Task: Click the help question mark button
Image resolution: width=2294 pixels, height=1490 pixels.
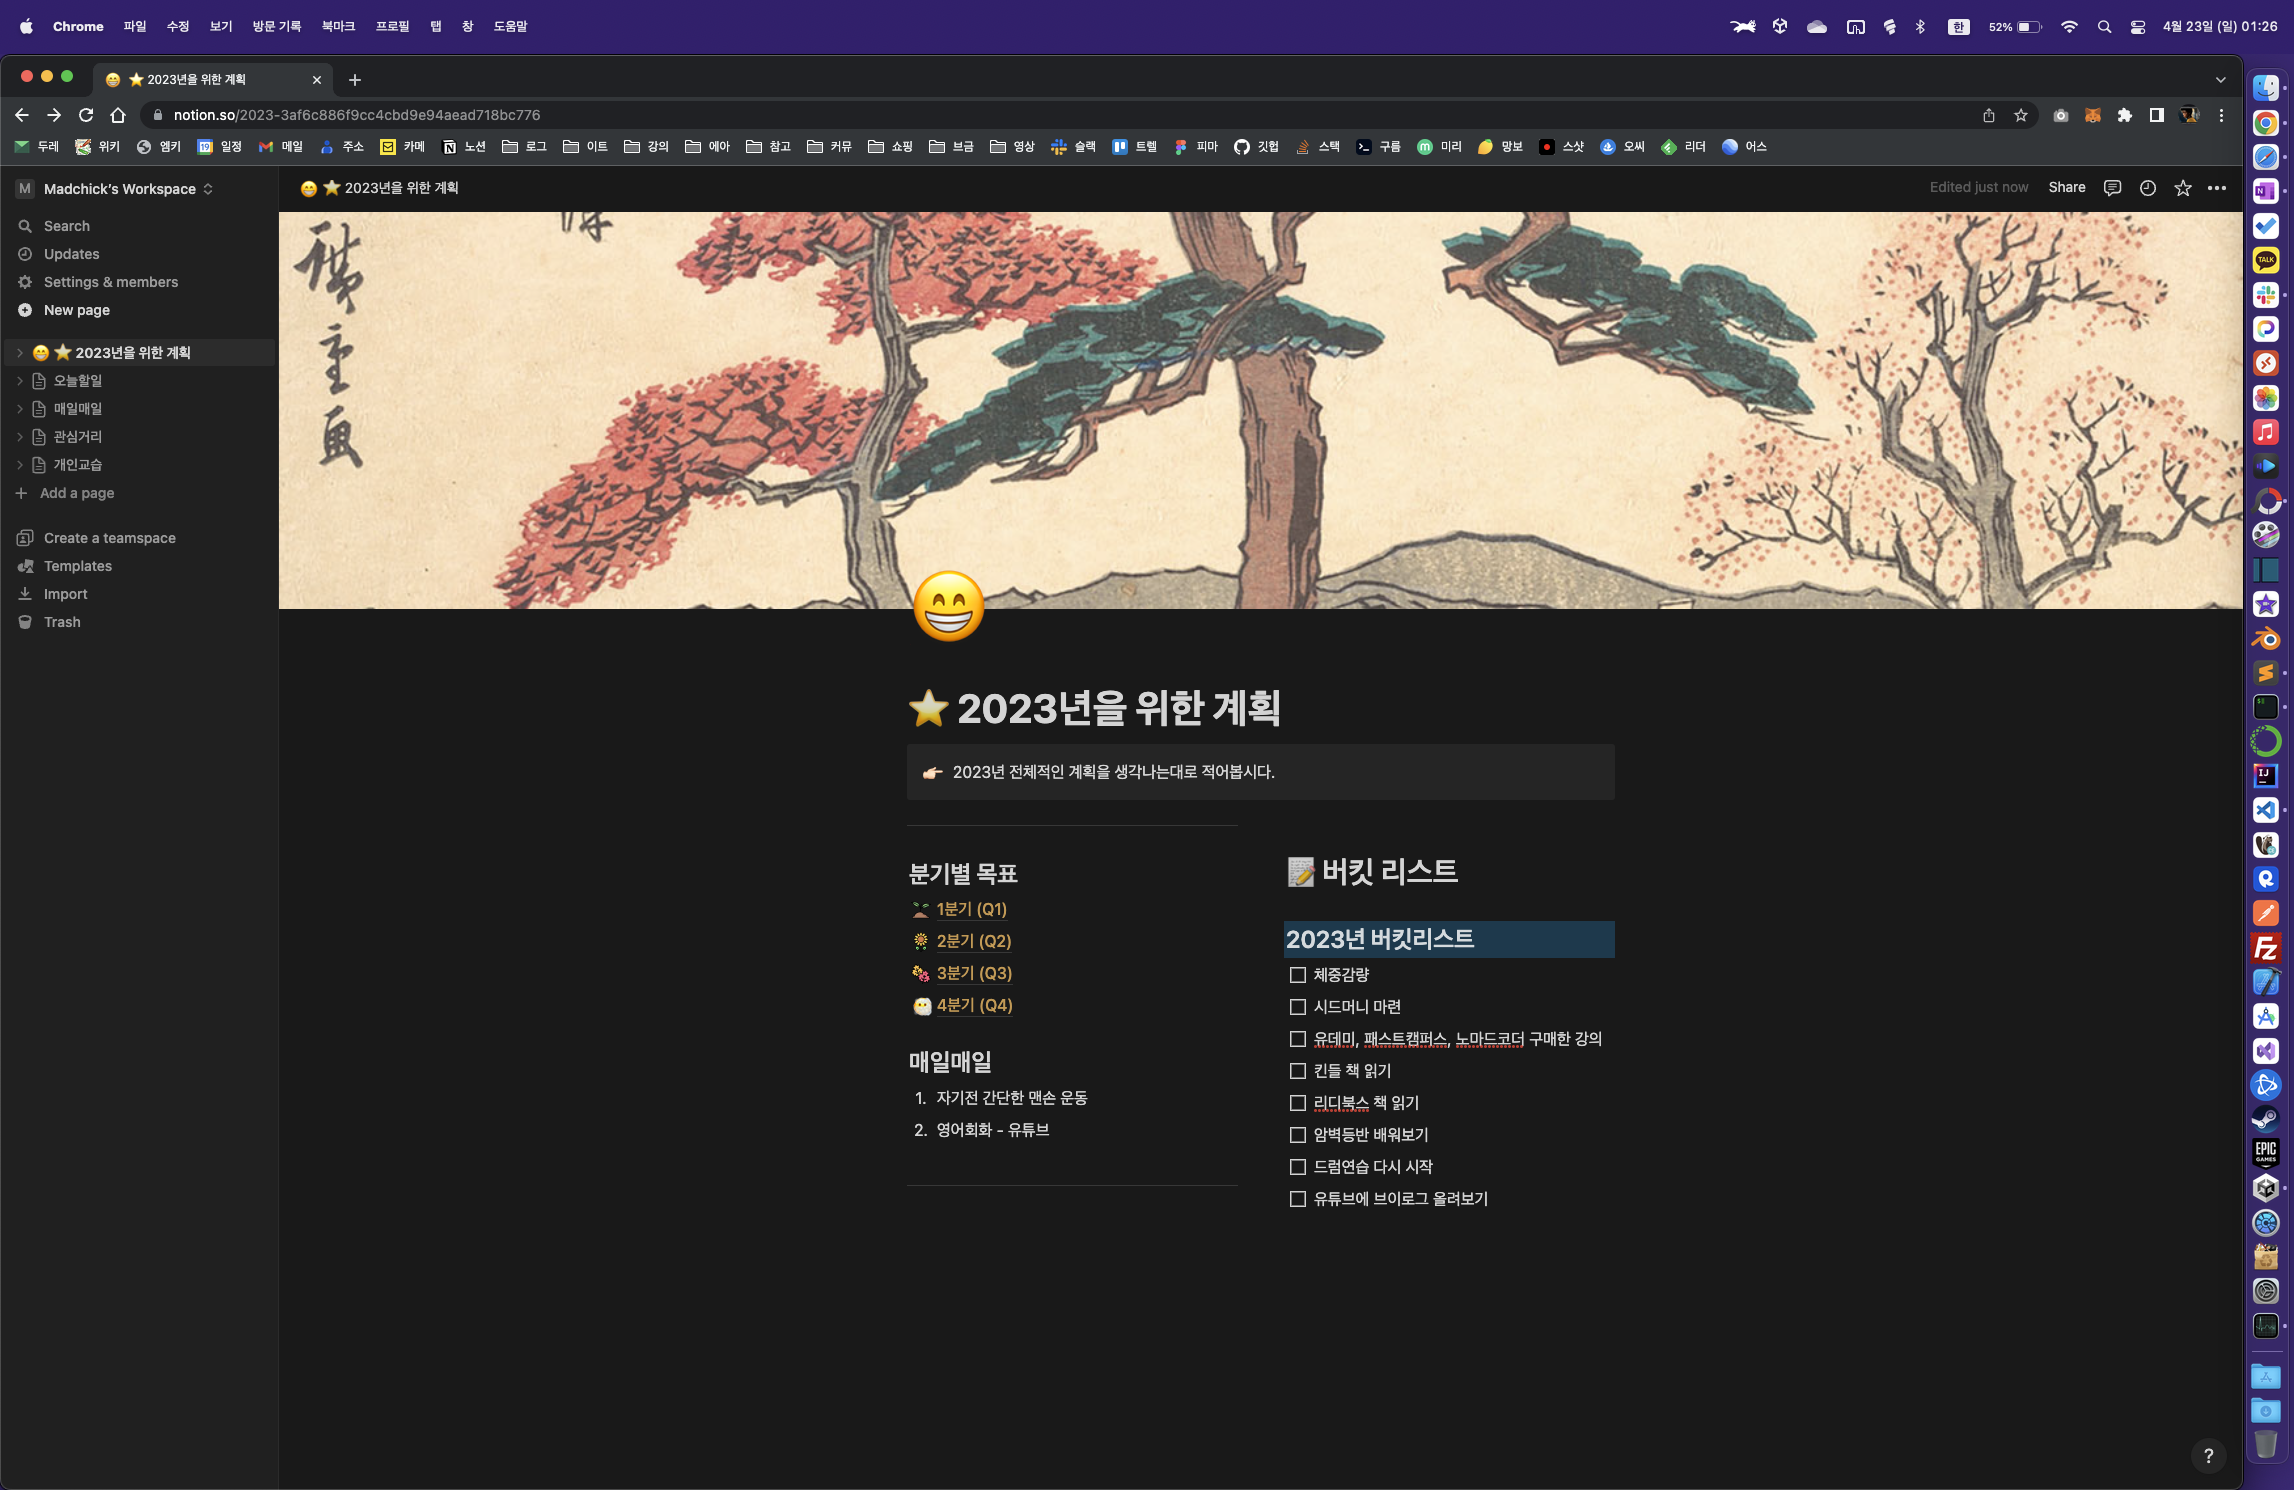Action: click(2208, 1455)
